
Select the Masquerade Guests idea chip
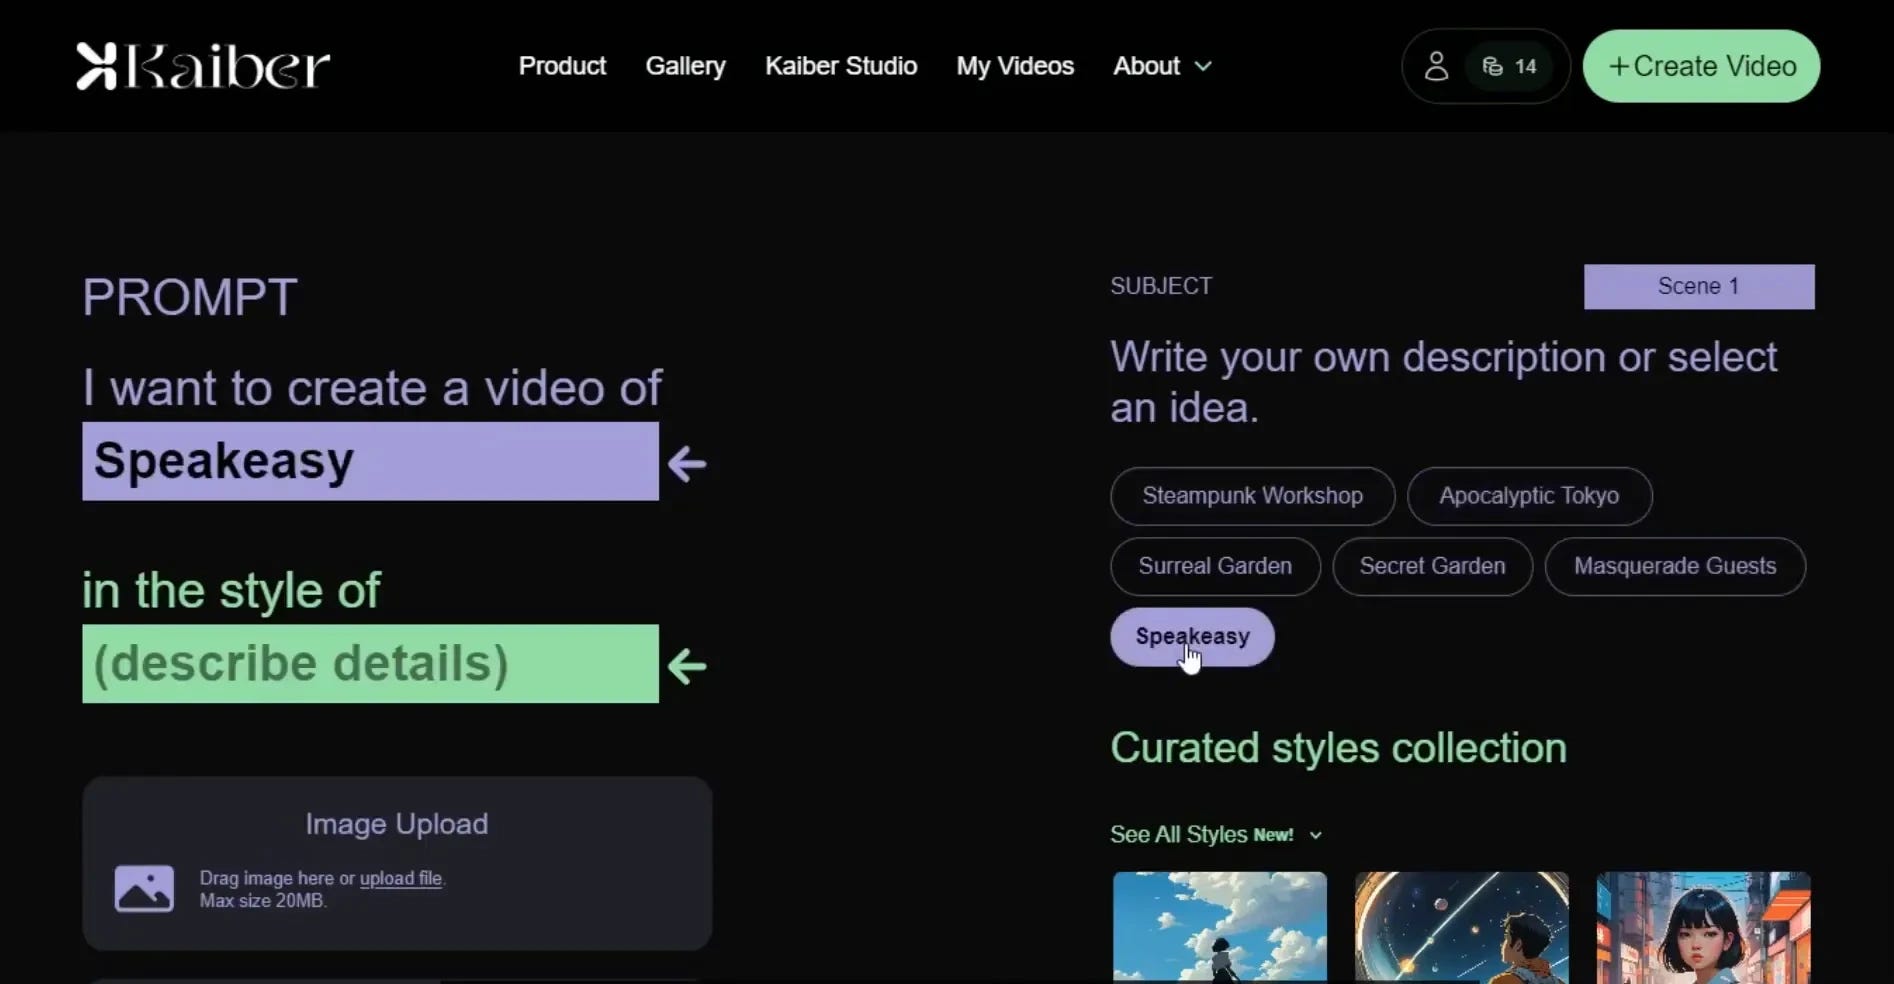pyautogui.click(x=1674, y=566)
